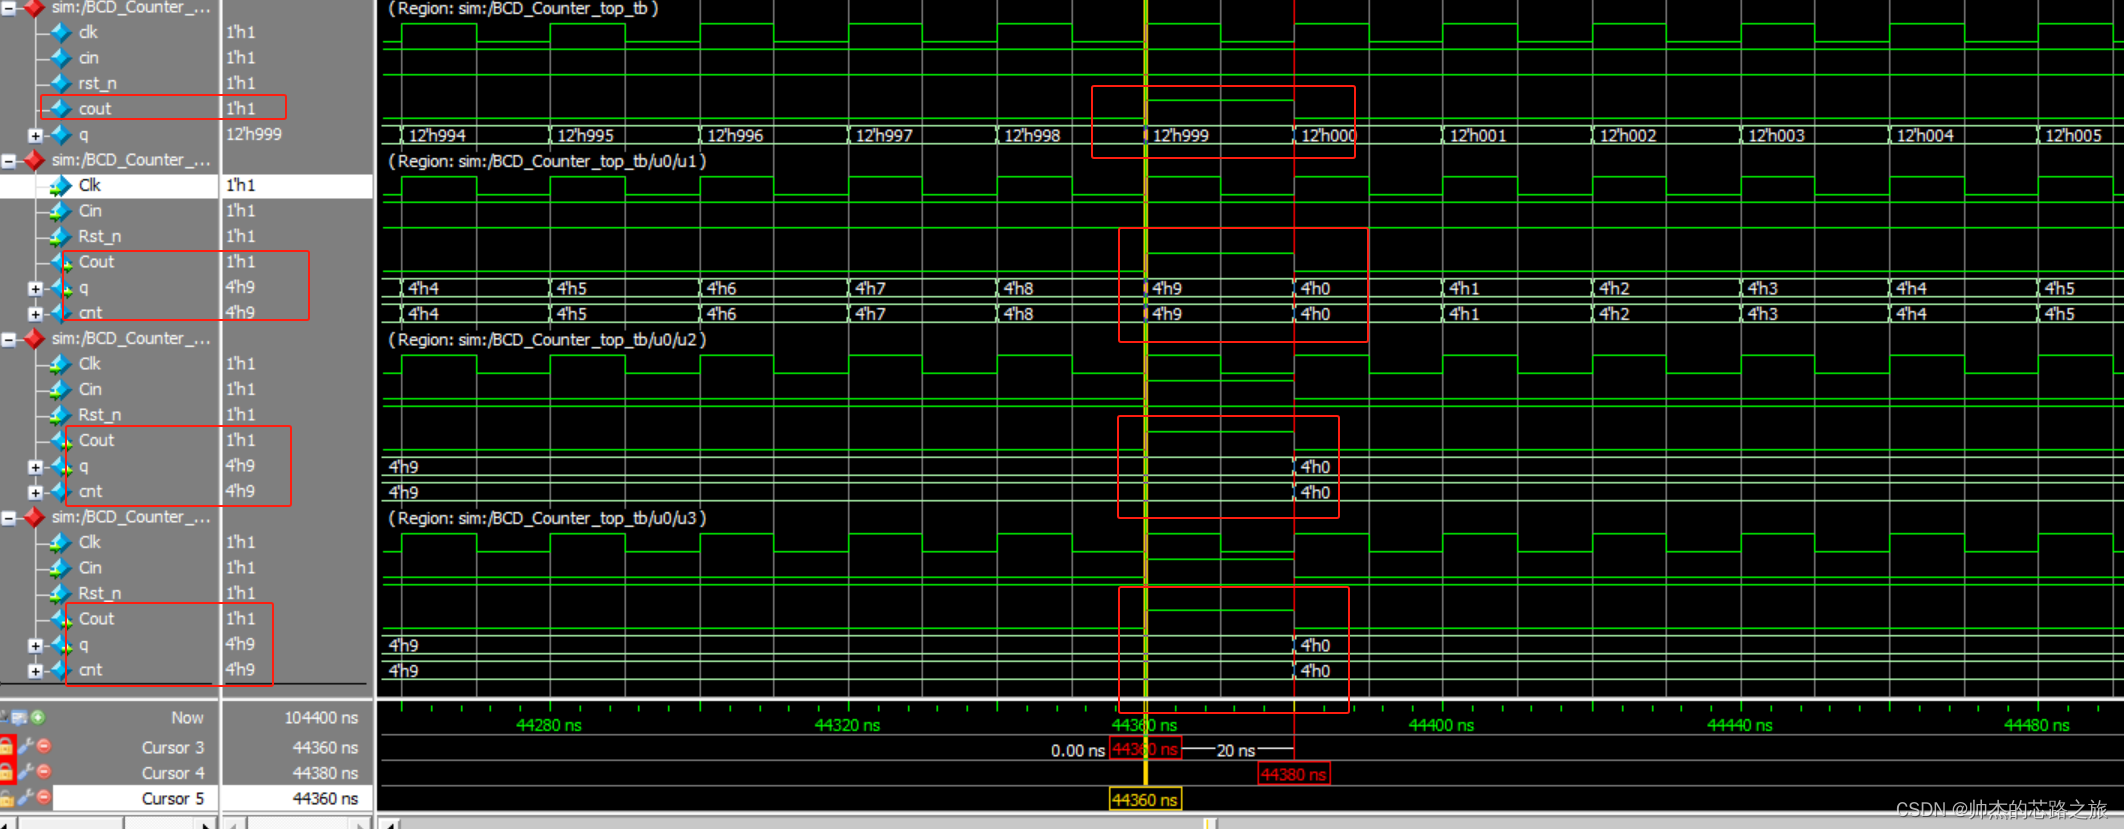2124x829 pixels.
Task: Click the 12'h997 bus value in the waveform
Action: 883,135
